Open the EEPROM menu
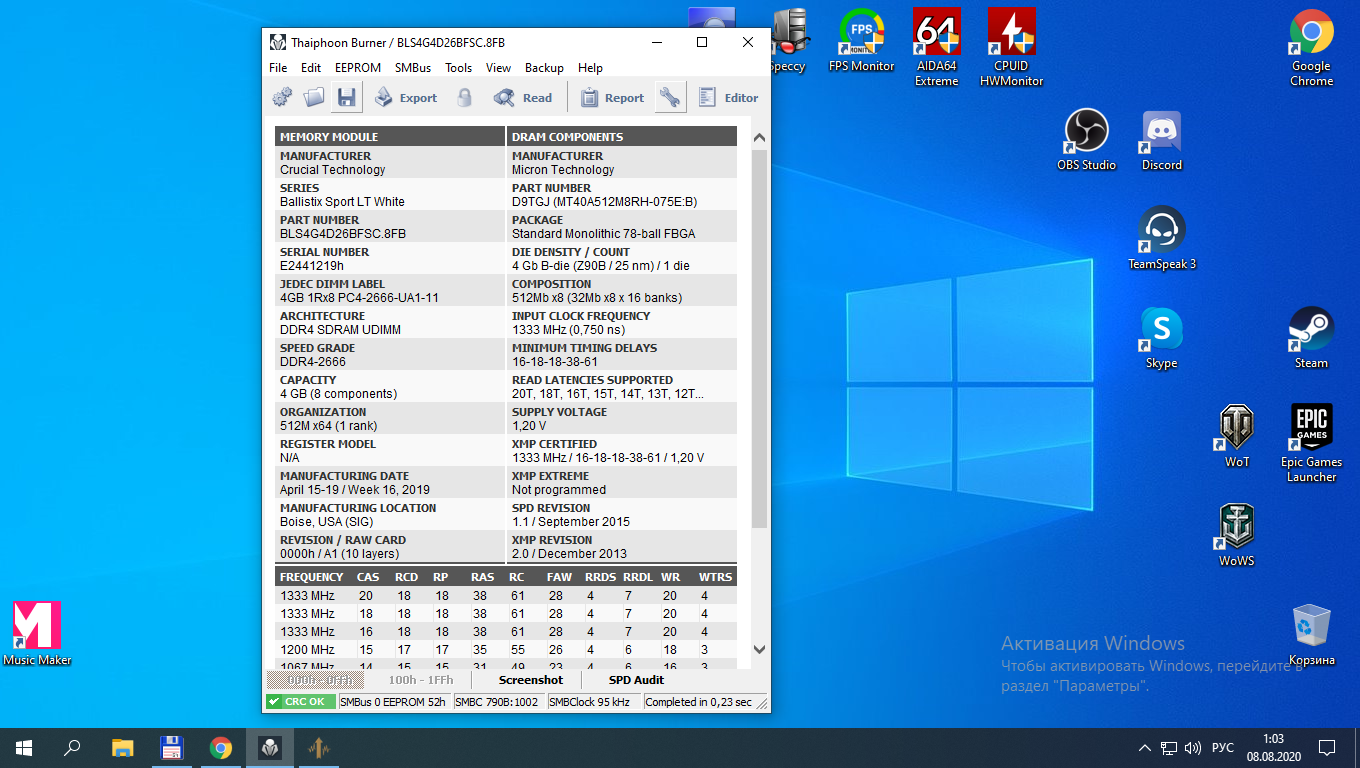Screen dimensions: 1360x768 coord(358,68)
